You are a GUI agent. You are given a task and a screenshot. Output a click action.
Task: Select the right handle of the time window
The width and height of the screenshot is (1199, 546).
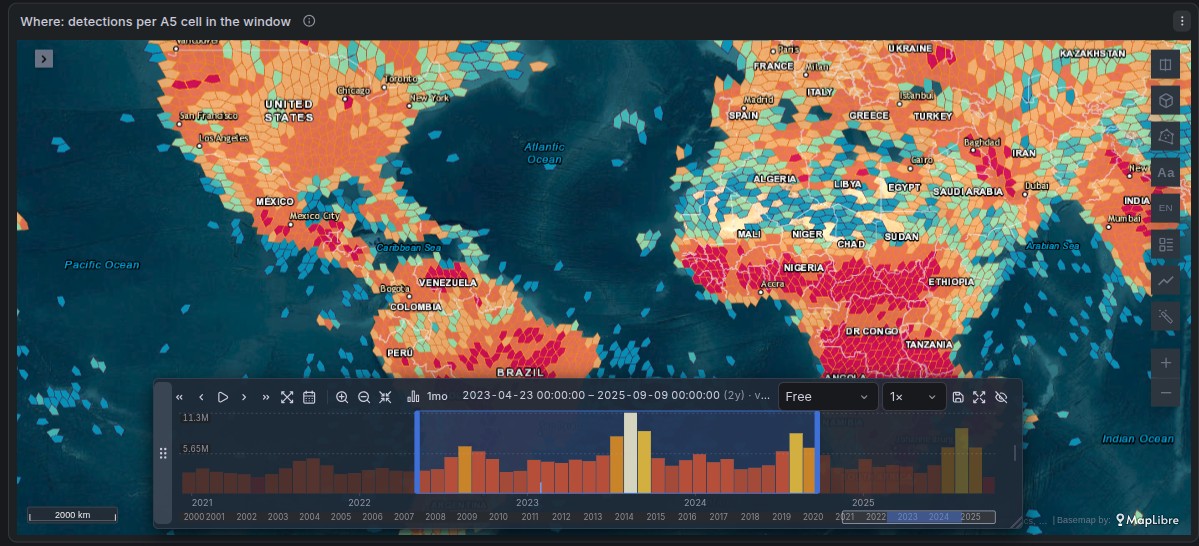coord(817,453)
